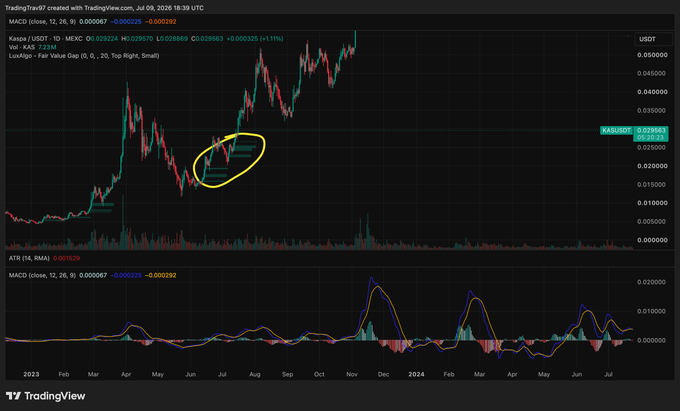The width and height of the screenshot is (680, 411).
Task: Click price axis label 0.045000
Action: tap(652, 73)
